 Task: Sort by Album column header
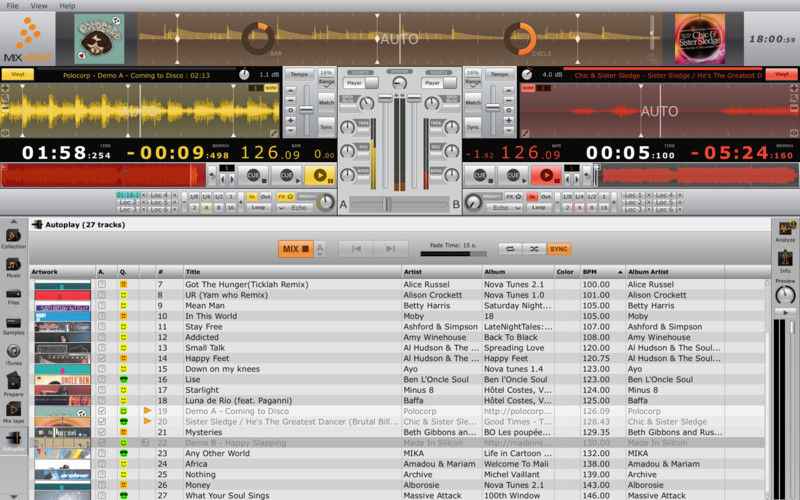pos(518,272)
